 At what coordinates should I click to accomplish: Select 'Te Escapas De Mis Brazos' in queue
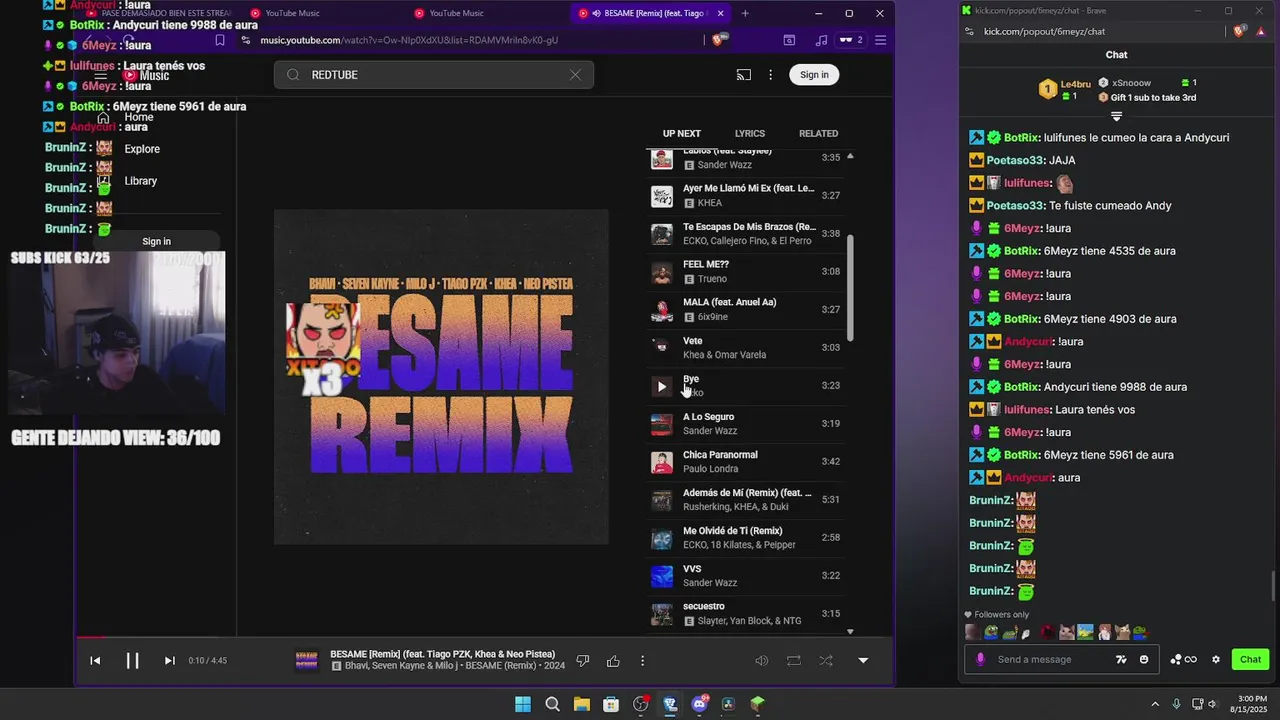(745, 233)
